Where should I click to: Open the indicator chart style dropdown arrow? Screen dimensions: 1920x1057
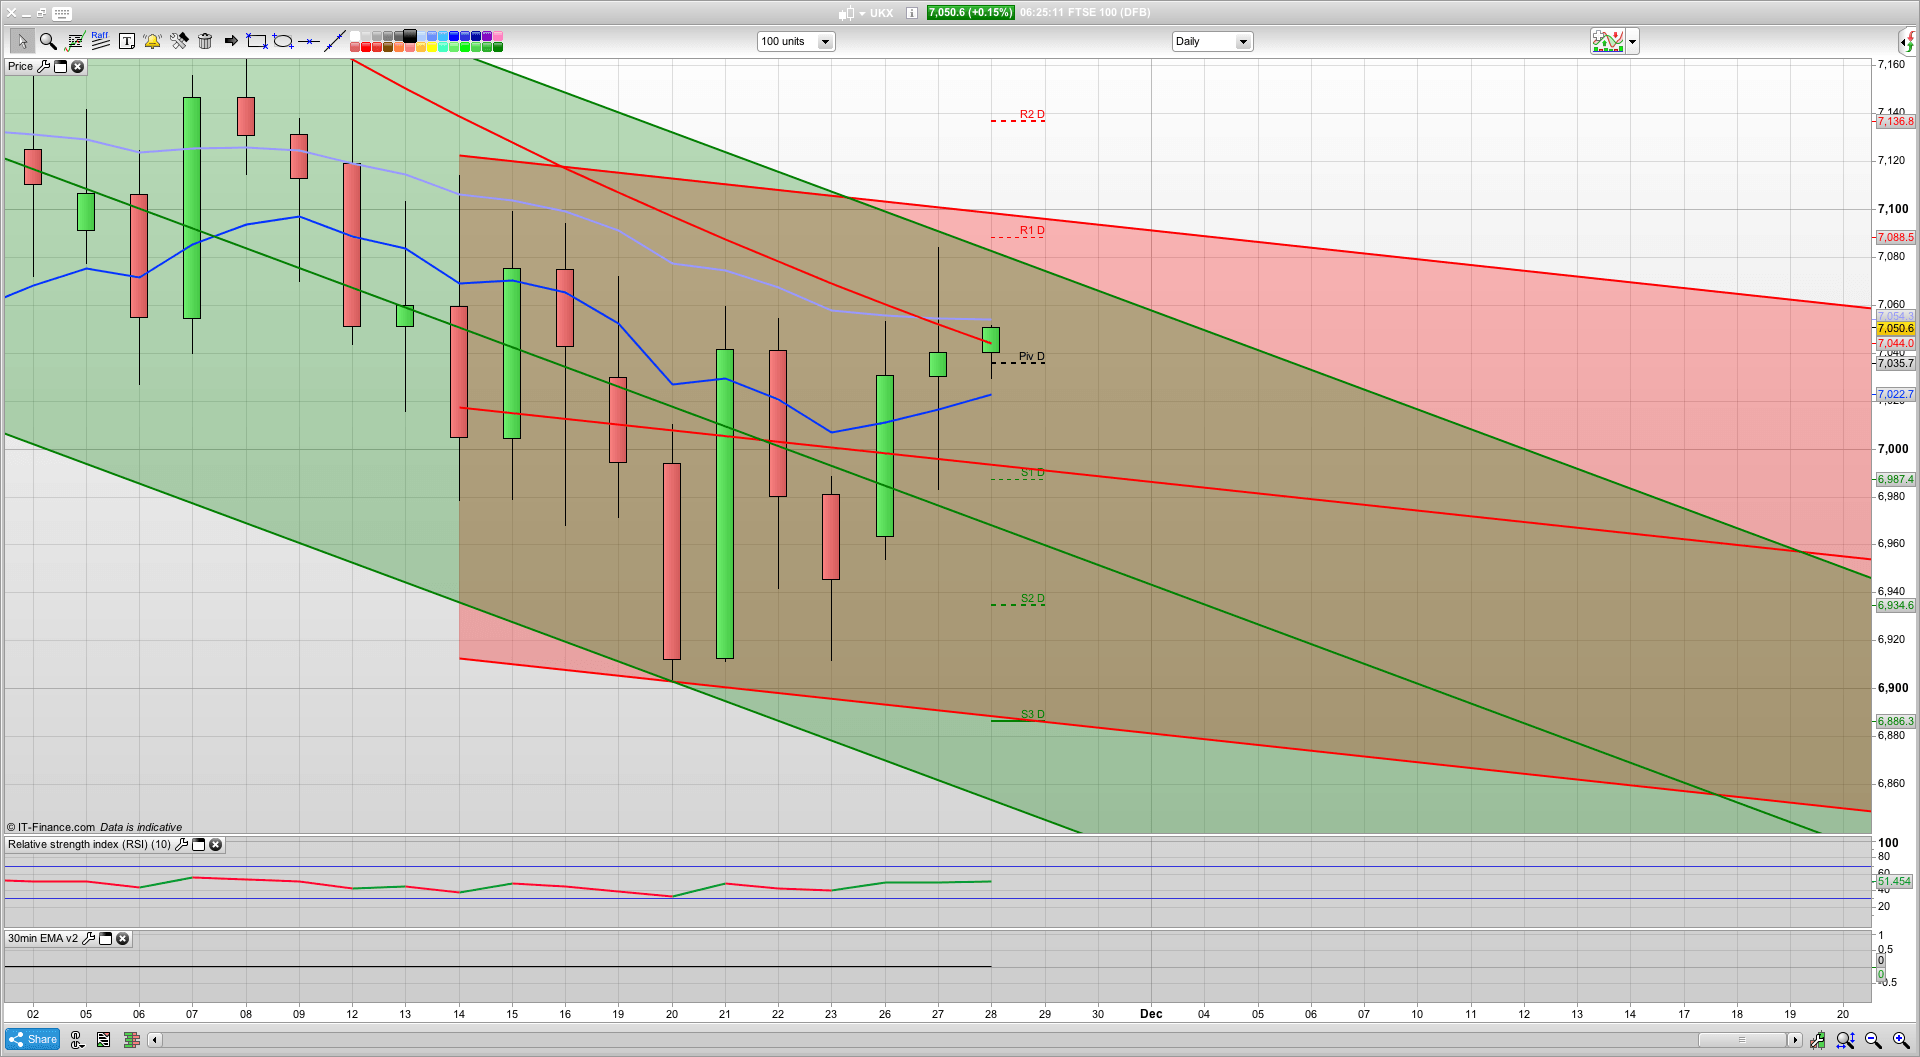pyautogui.click(x=1631, y=41)
